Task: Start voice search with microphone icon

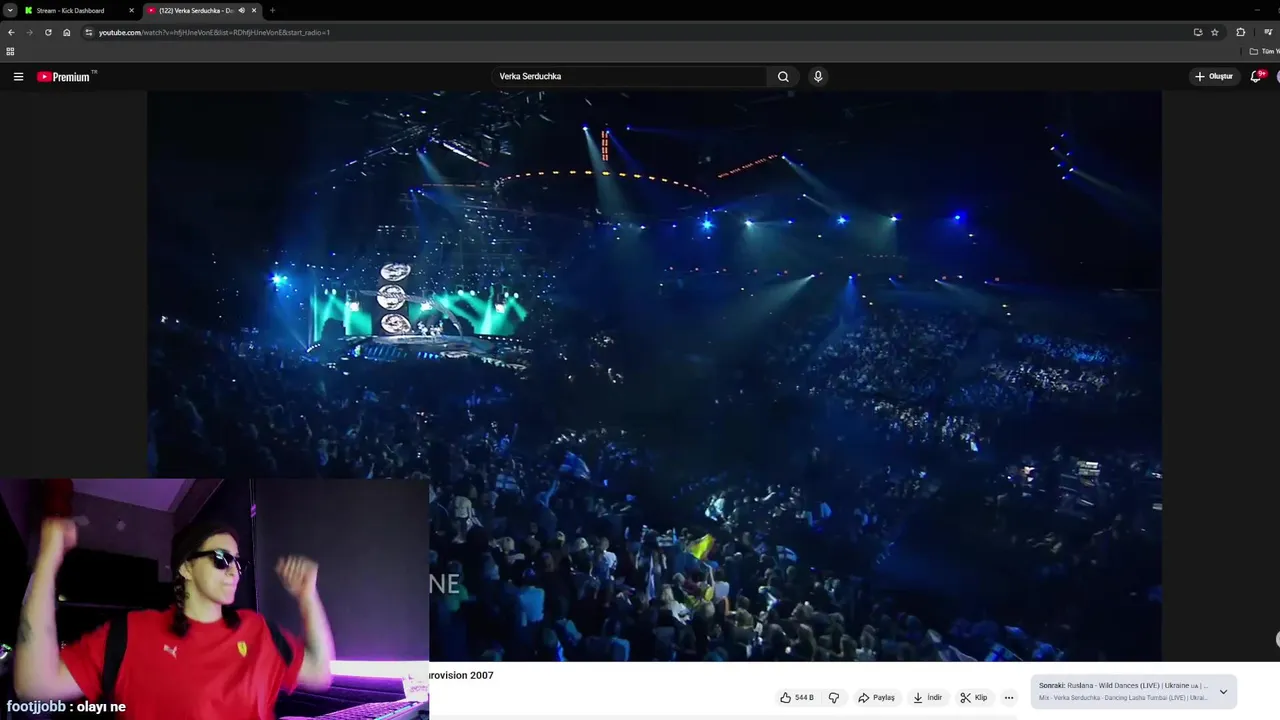Action: tap(818, 77)
